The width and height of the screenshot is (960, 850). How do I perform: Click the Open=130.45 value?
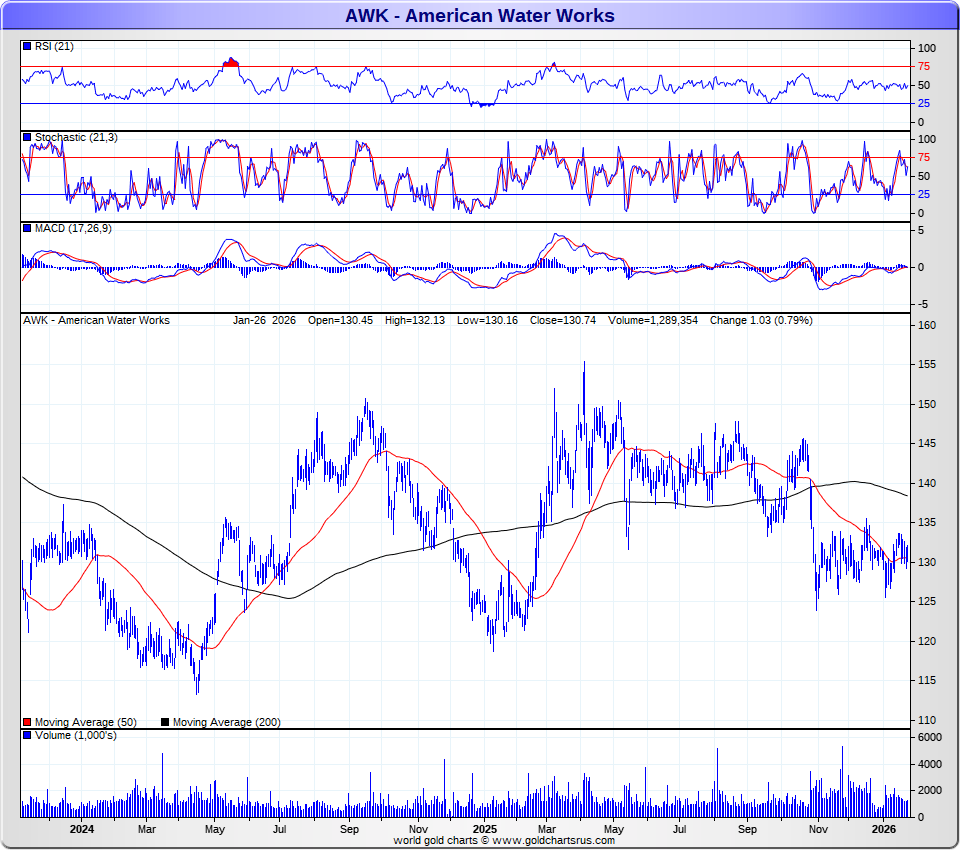pyautogui.click(x=340, y=320)
